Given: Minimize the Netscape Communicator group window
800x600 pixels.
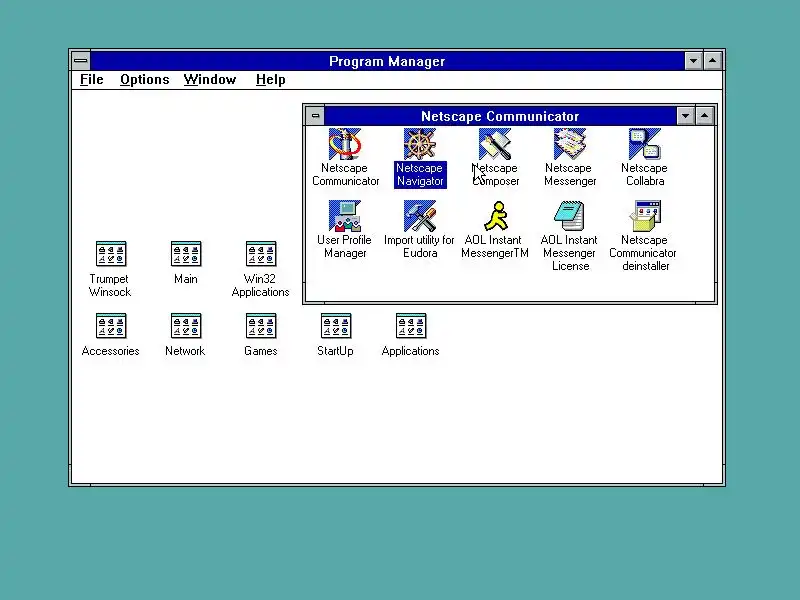Looking at the screenshot, I should coord(685,116).
